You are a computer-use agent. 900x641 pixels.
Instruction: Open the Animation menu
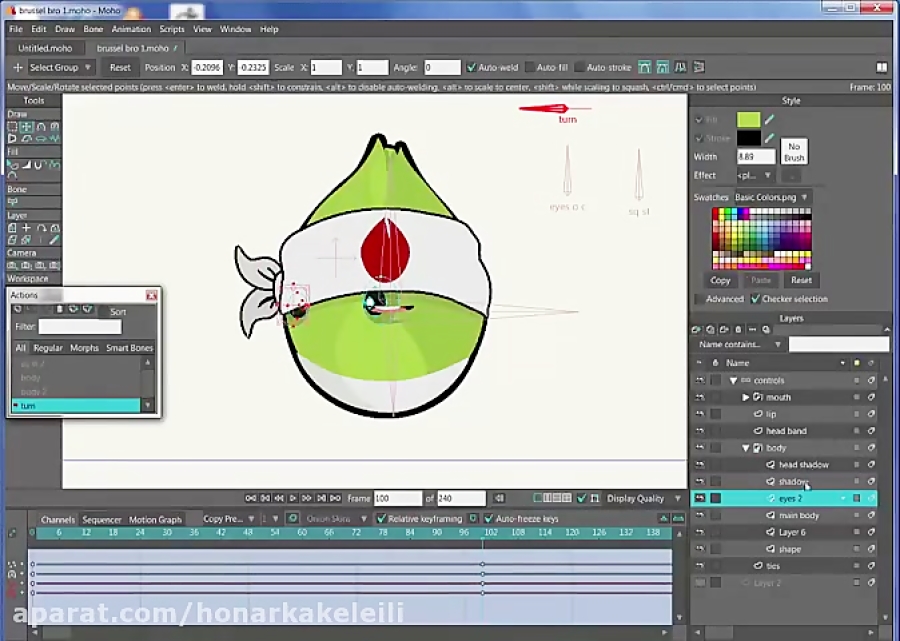(x=131, y=29)
